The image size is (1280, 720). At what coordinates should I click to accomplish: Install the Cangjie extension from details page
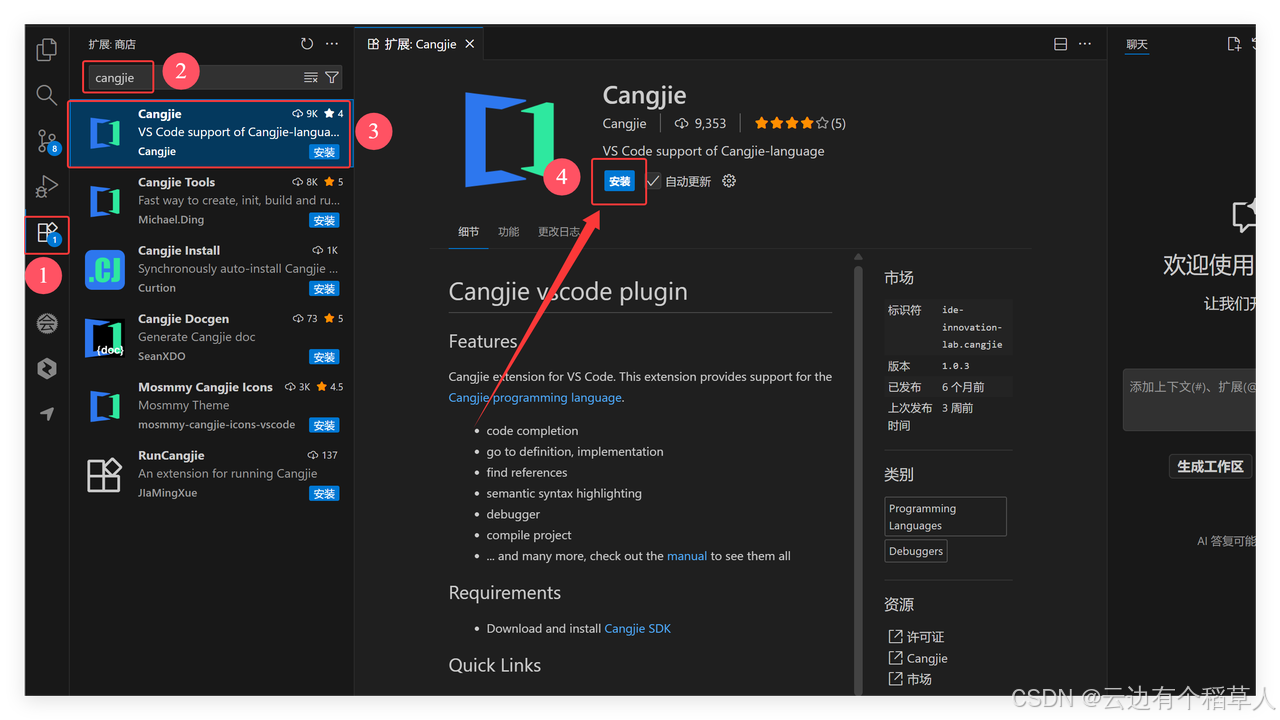coord(620,181)
